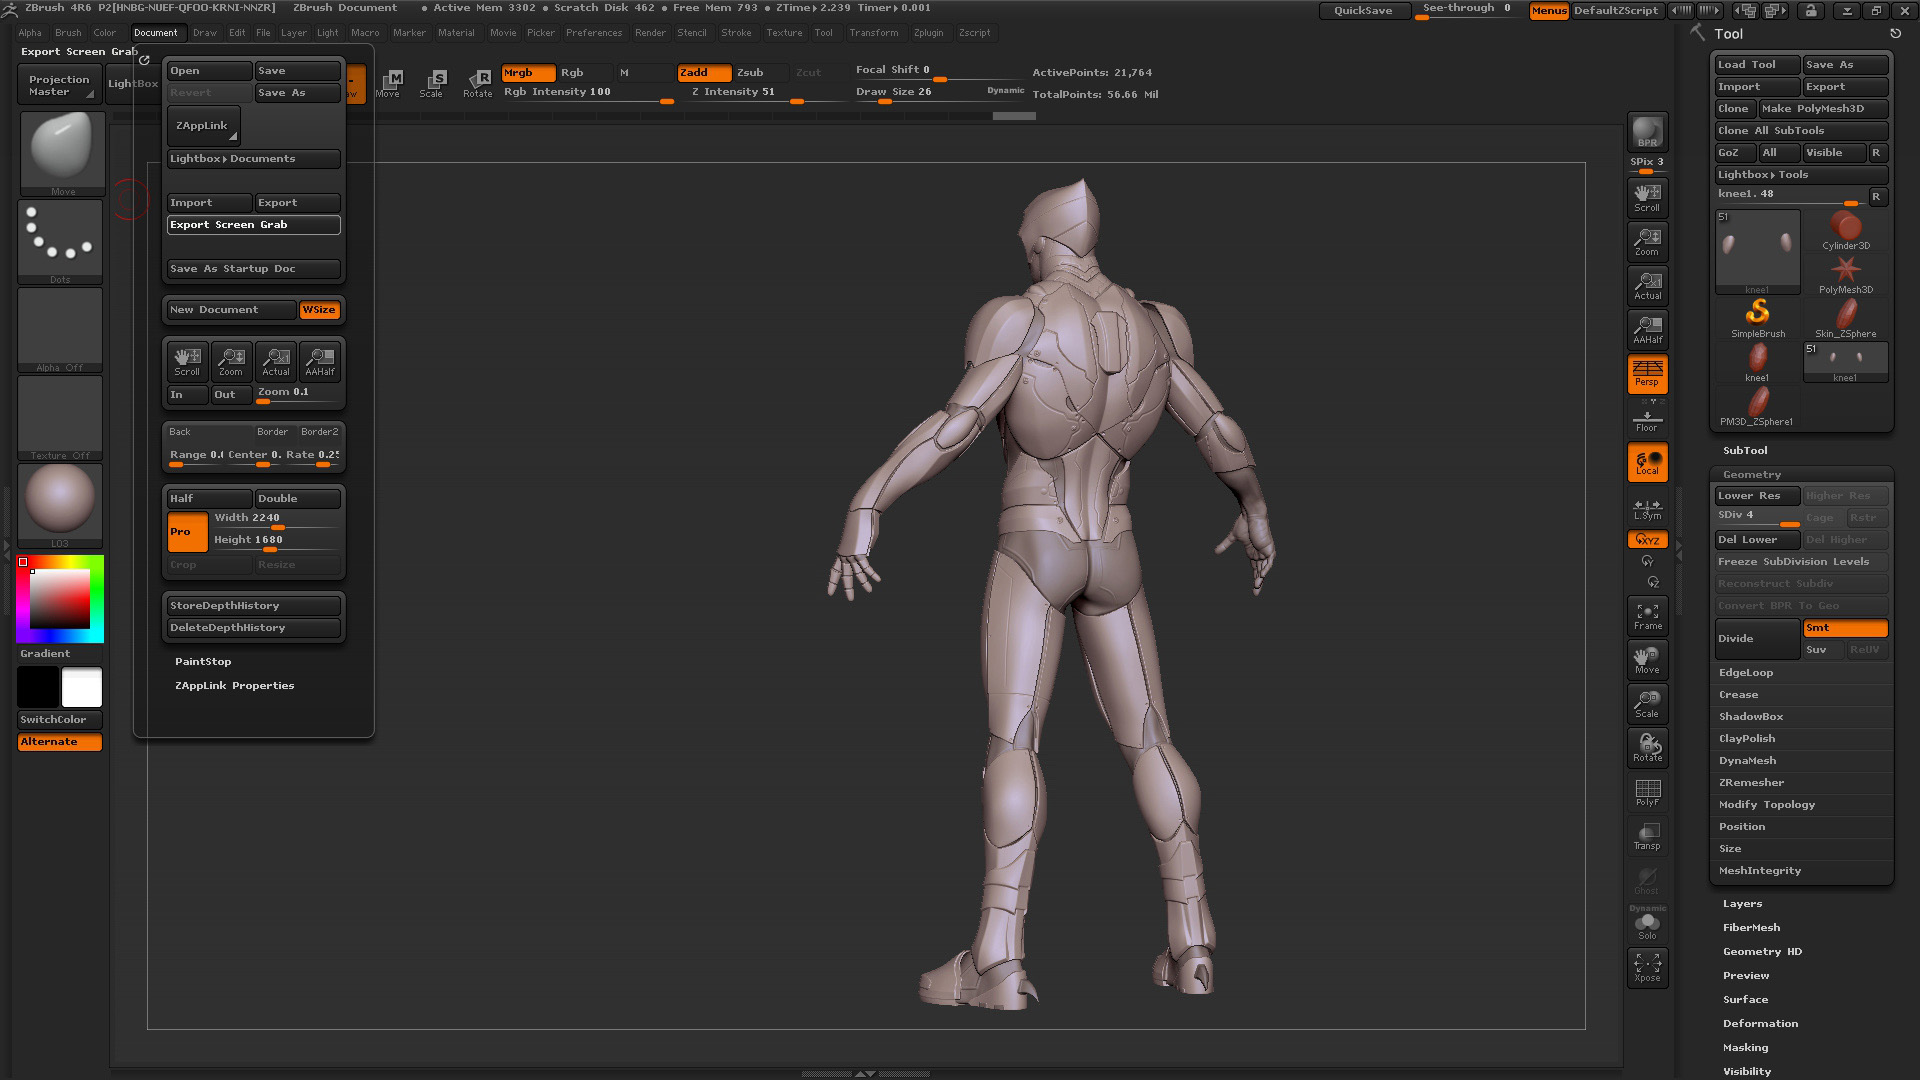
Task: Expand the DynaMesh subsection
Action: point(1748,761)
